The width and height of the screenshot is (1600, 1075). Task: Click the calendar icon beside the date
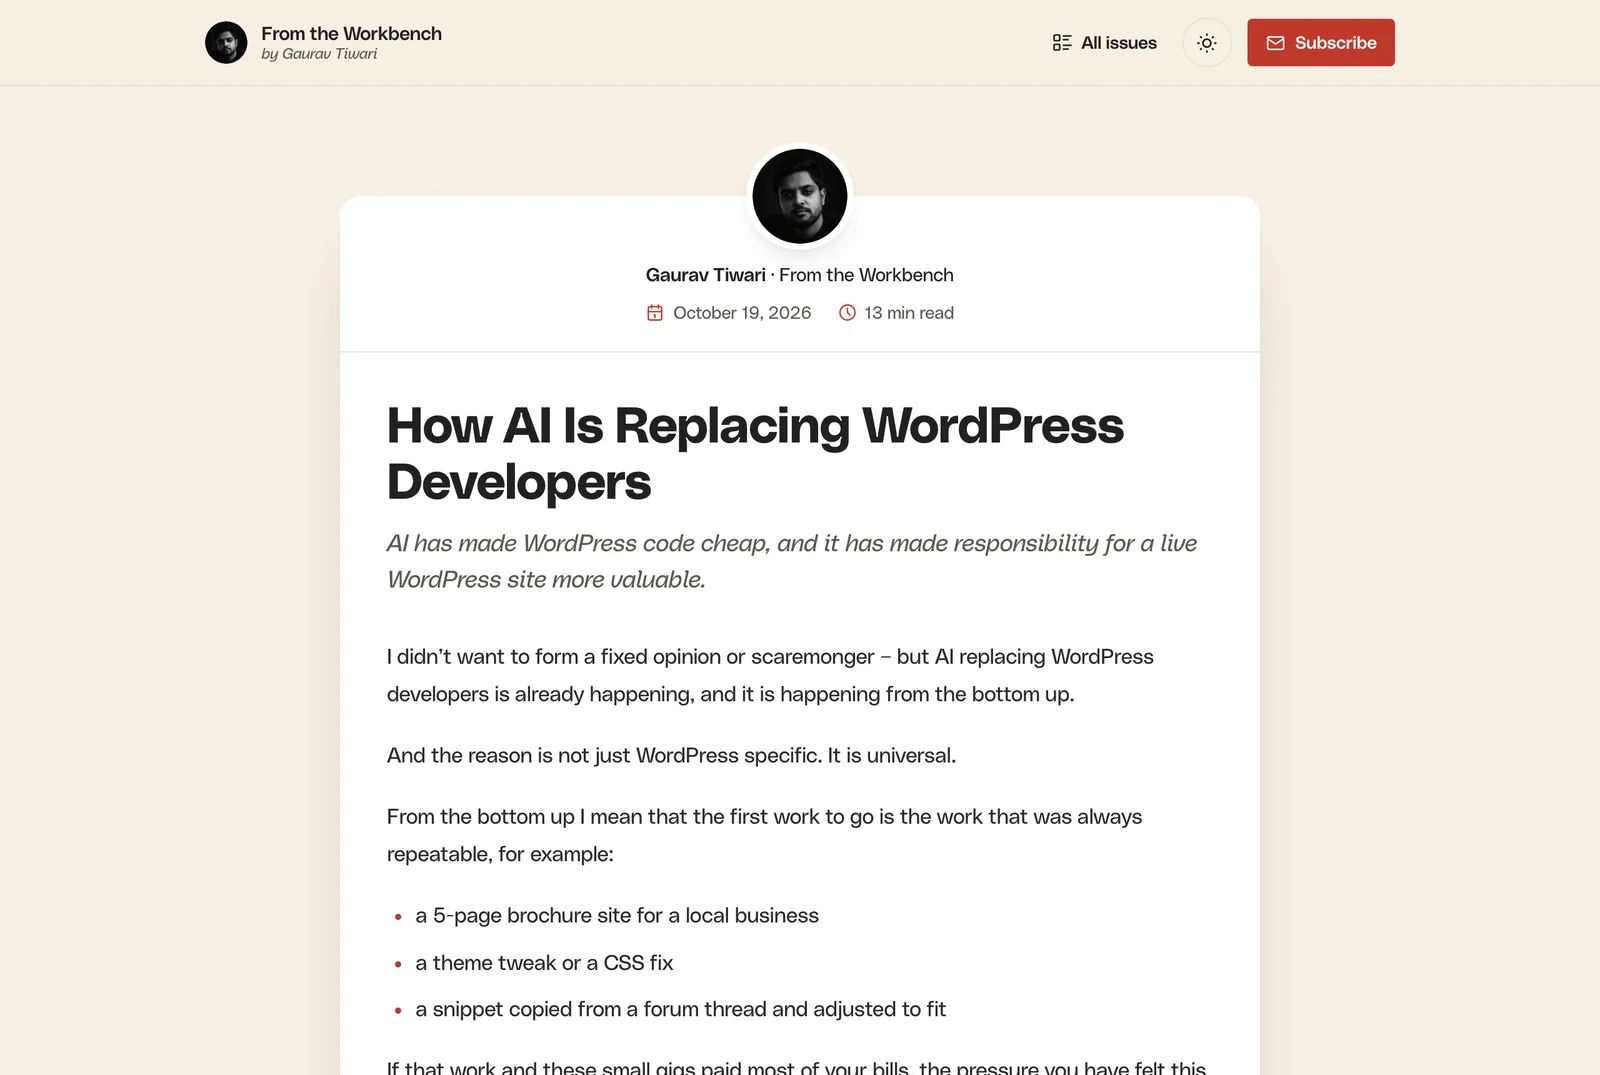[655, 313]
